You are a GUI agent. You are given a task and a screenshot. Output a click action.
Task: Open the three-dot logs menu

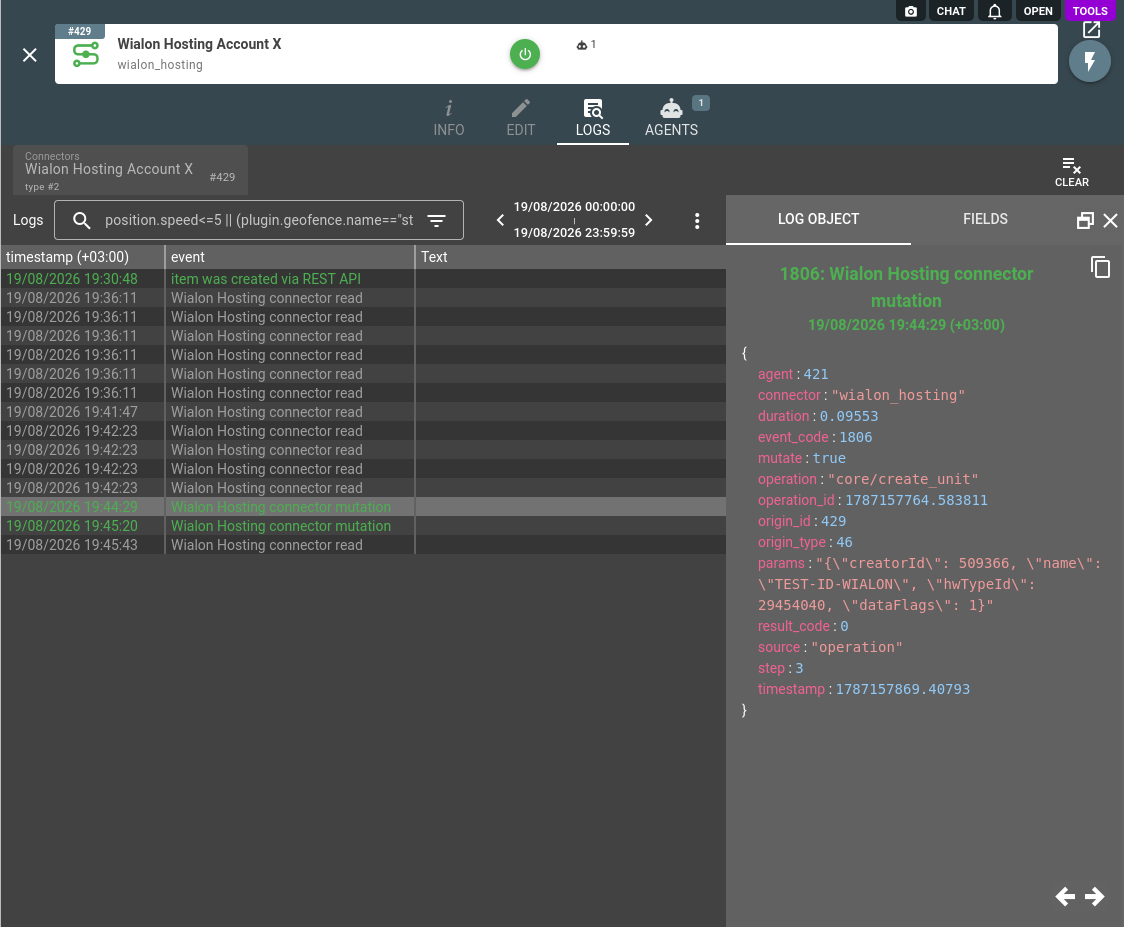[x=697, y=221]
